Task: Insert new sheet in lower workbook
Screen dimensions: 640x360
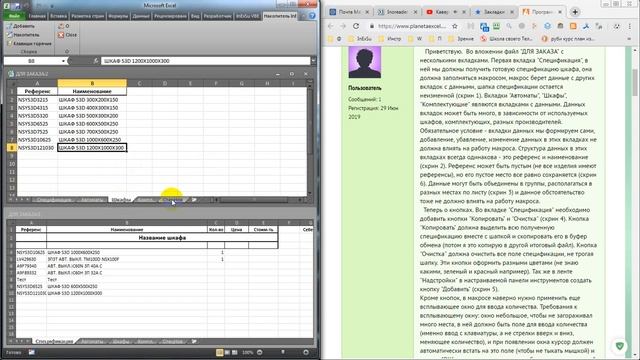Action: pyautogui.click(x=194, y=341)
